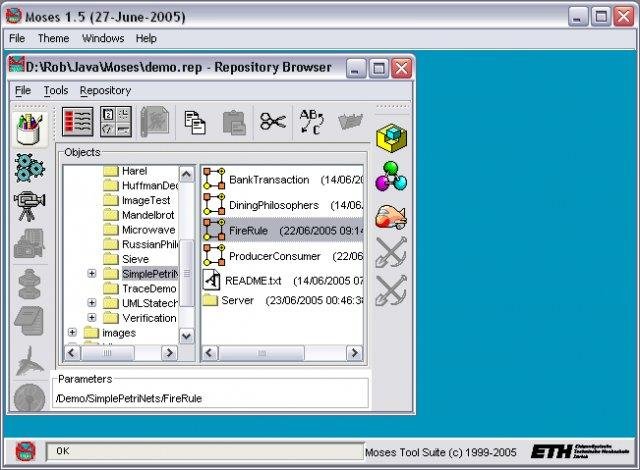This screenshot has height=470, width=640.
Task: Open the Tools menu
Action: click(x=56, y=90)
